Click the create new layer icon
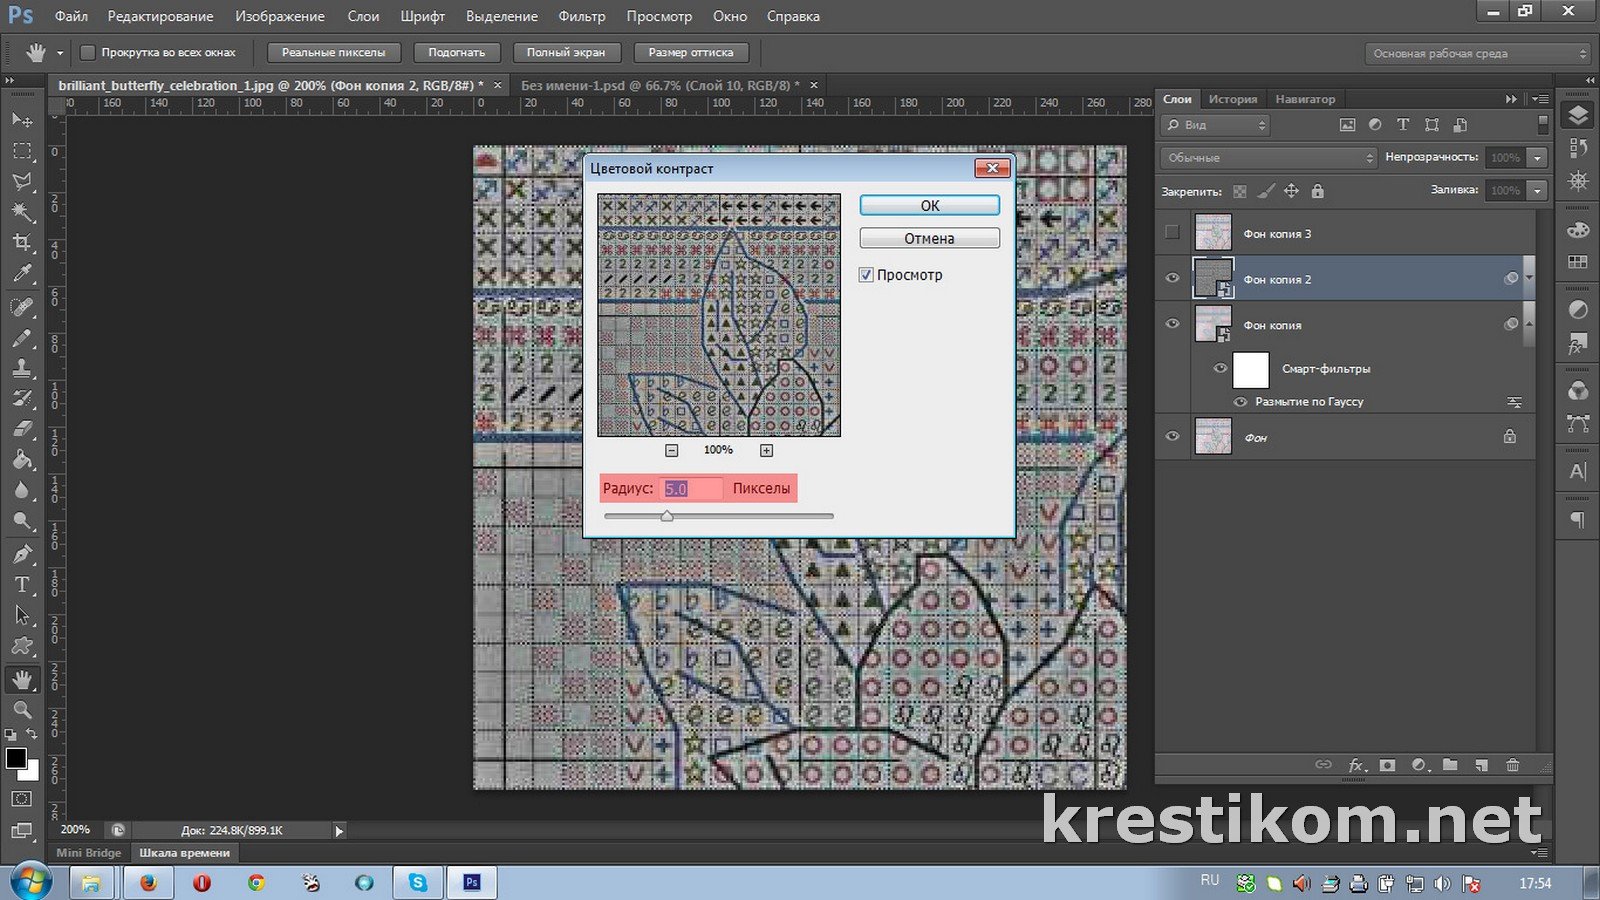 [1481, 765]
